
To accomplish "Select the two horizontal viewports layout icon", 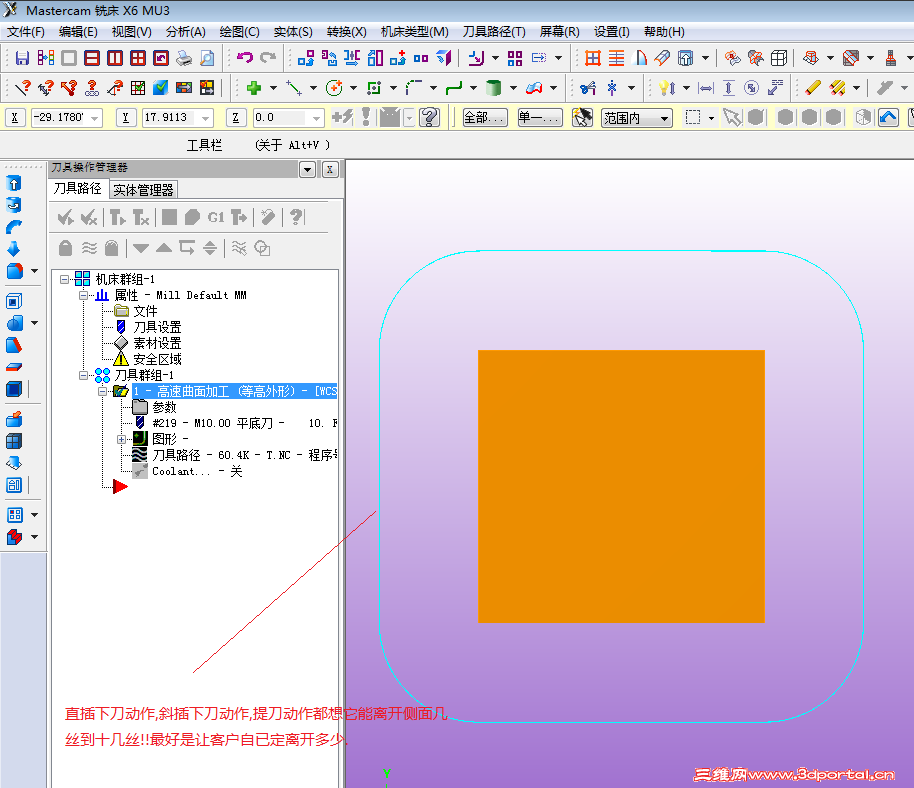I will (x=92, y=58).
